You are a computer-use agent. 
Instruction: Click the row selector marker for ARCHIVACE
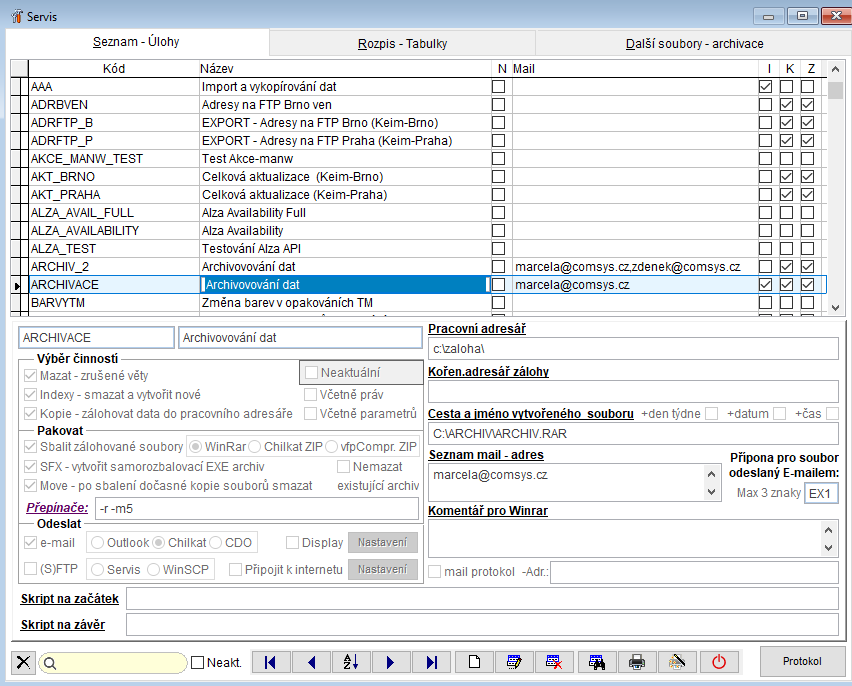pos(18,285)
